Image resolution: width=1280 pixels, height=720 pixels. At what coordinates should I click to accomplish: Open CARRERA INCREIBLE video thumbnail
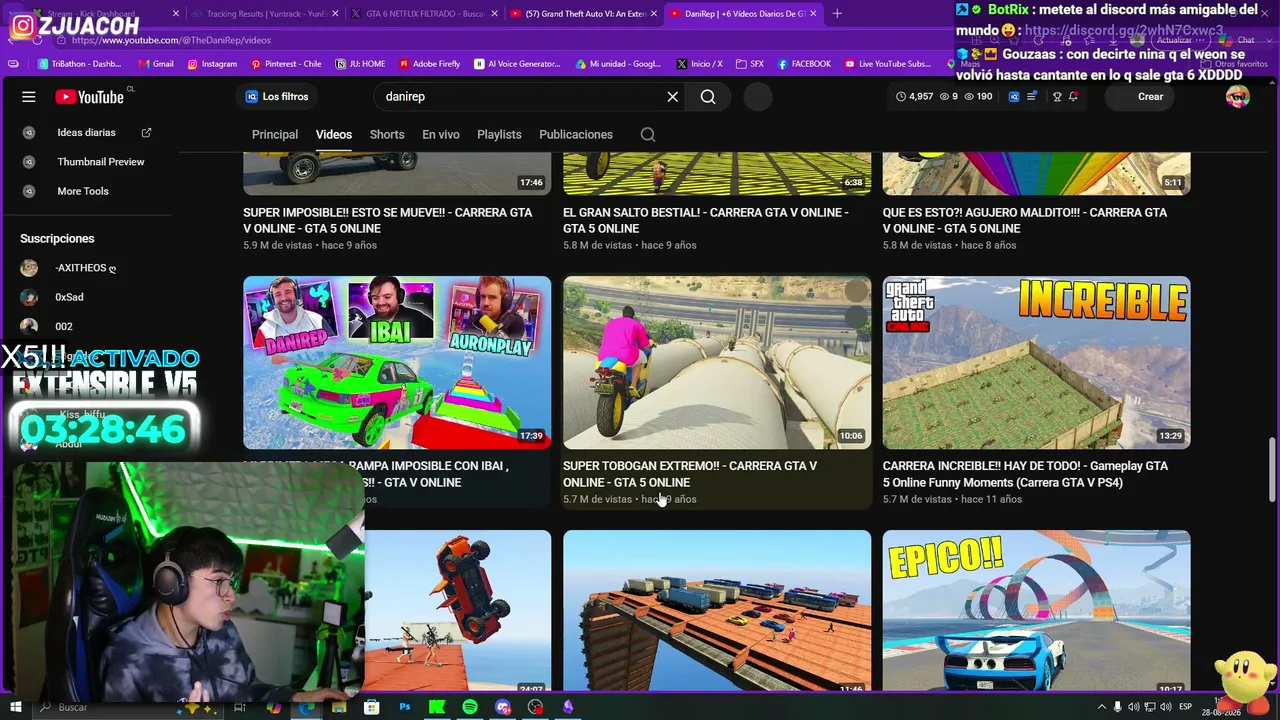click(1037, 362)
